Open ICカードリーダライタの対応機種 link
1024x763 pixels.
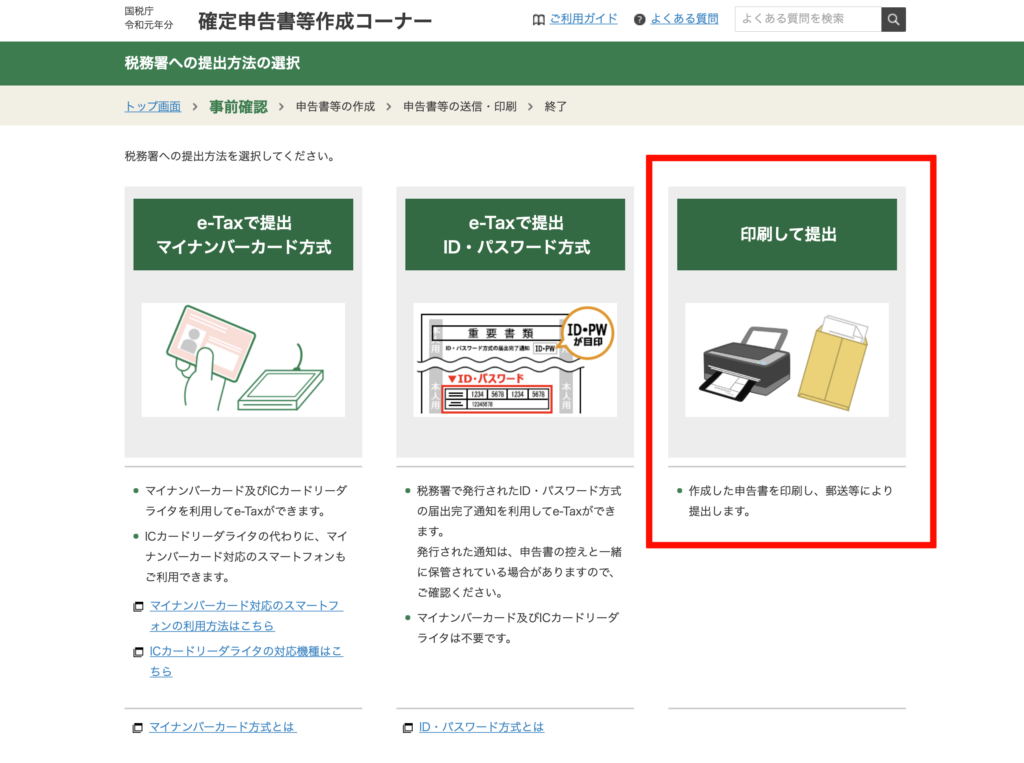pyautogui.click(x=246, y=661)
